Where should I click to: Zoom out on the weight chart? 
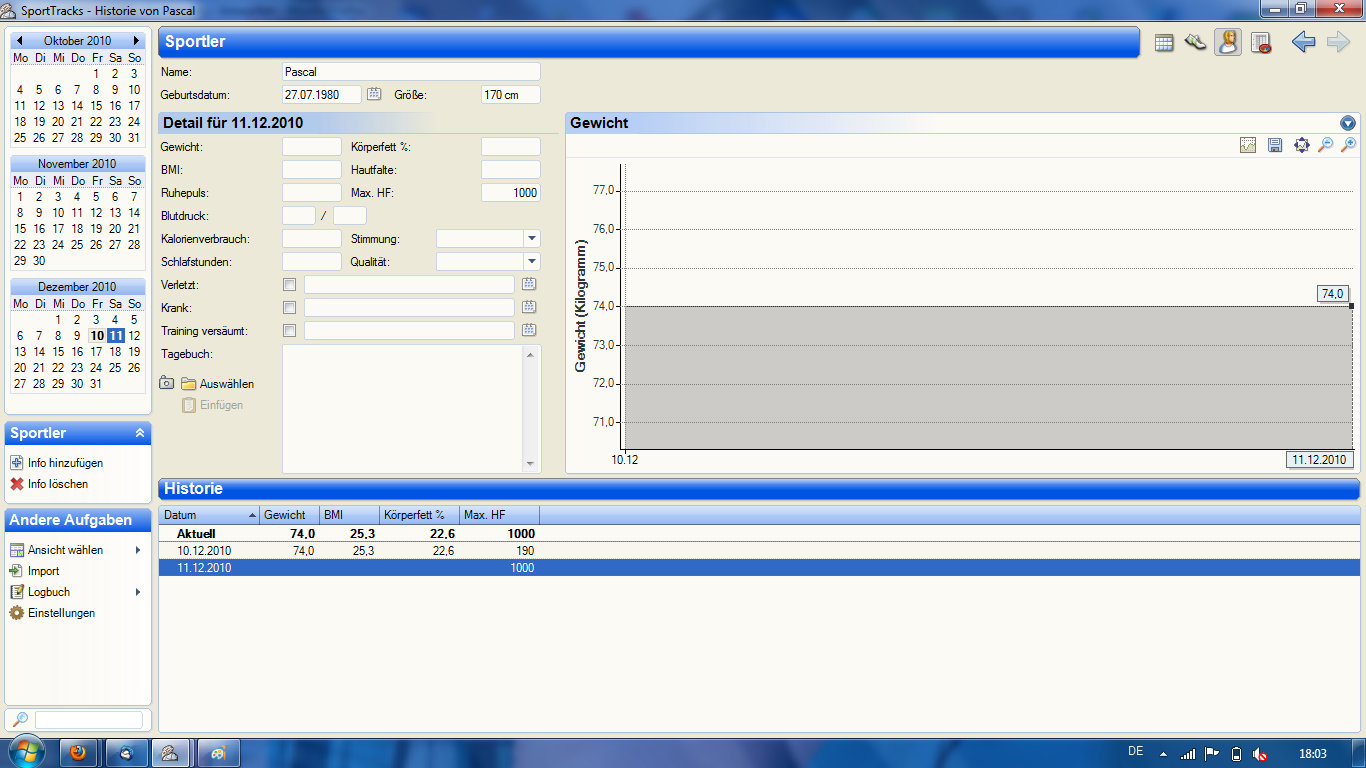[1325, 145]
